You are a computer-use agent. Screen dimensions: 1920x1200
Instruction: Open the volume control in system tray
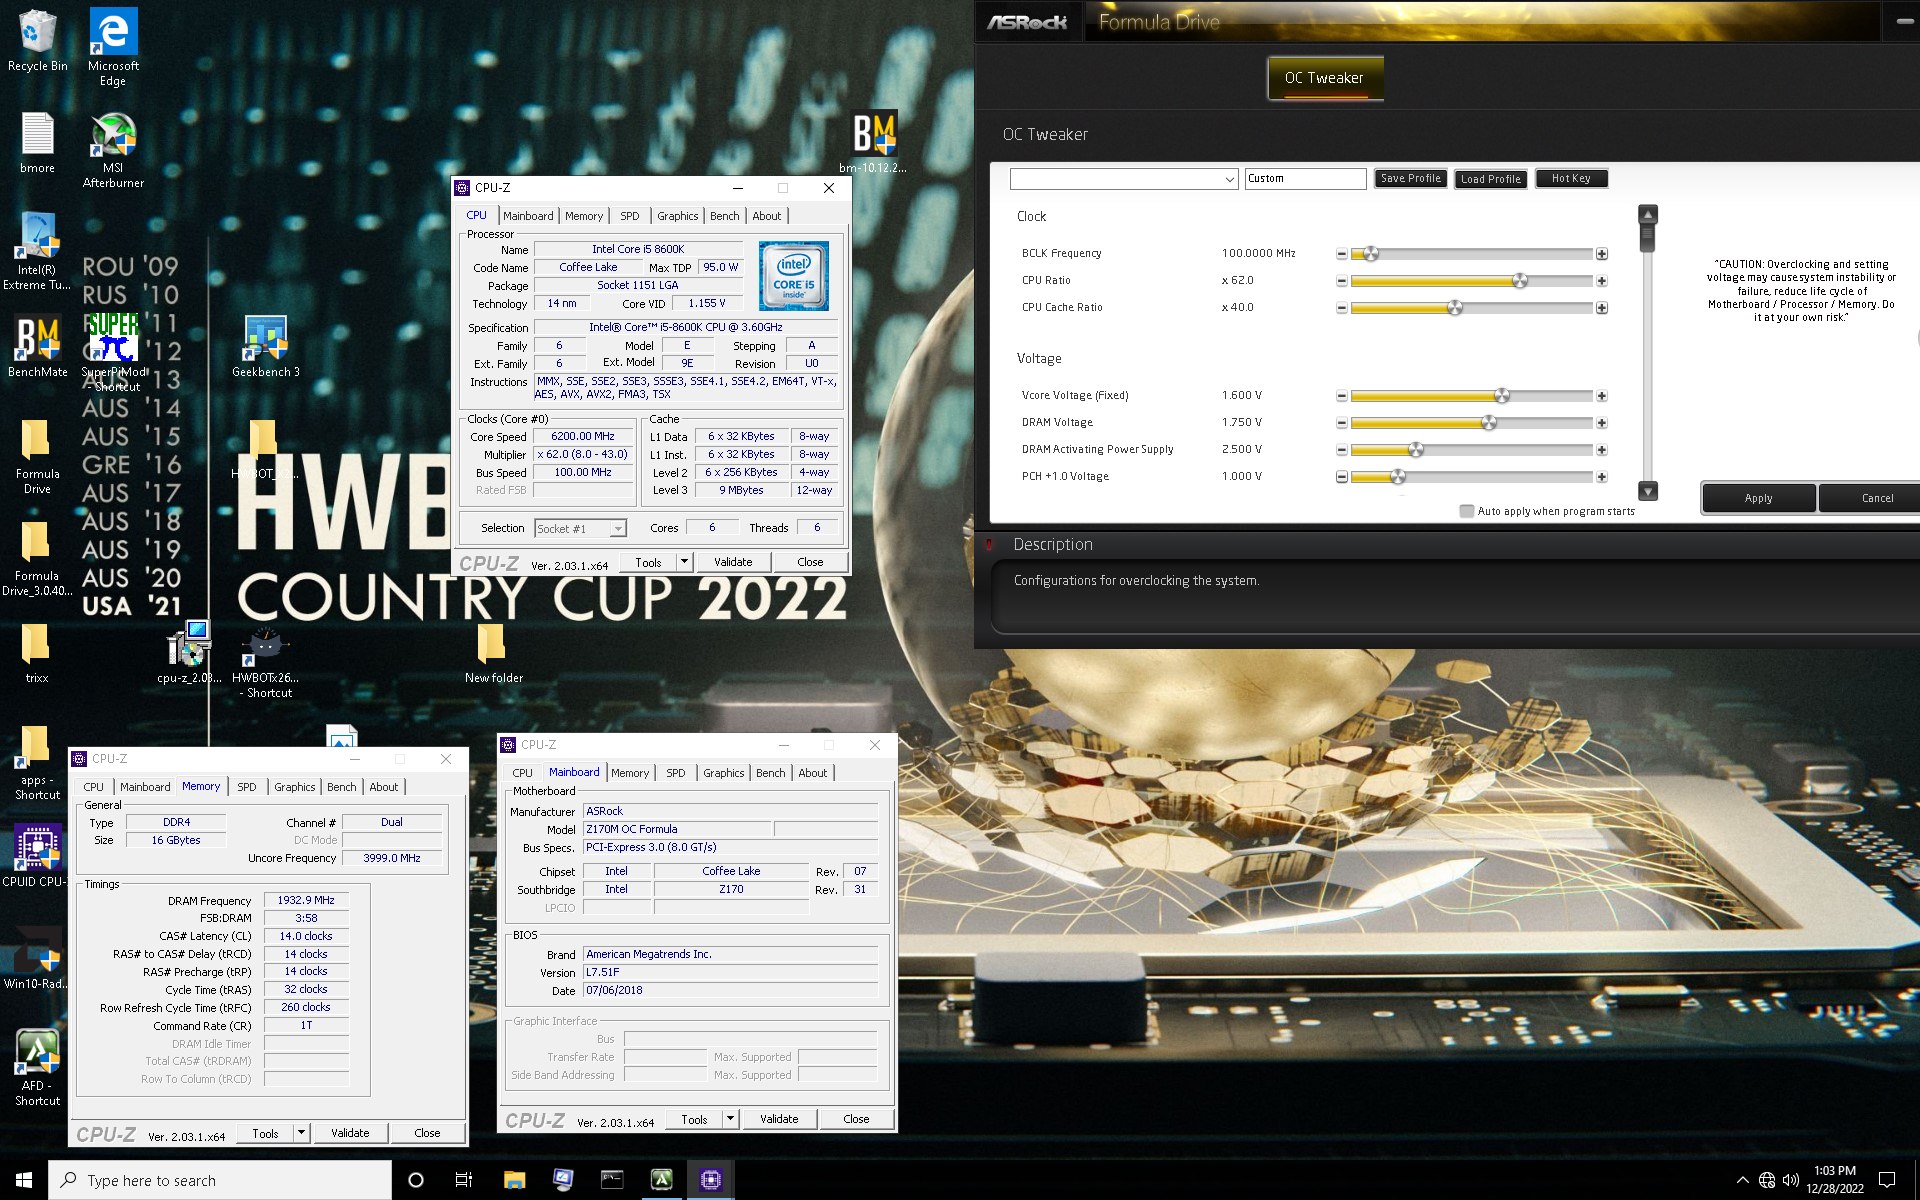(x=1791, y=1180)
